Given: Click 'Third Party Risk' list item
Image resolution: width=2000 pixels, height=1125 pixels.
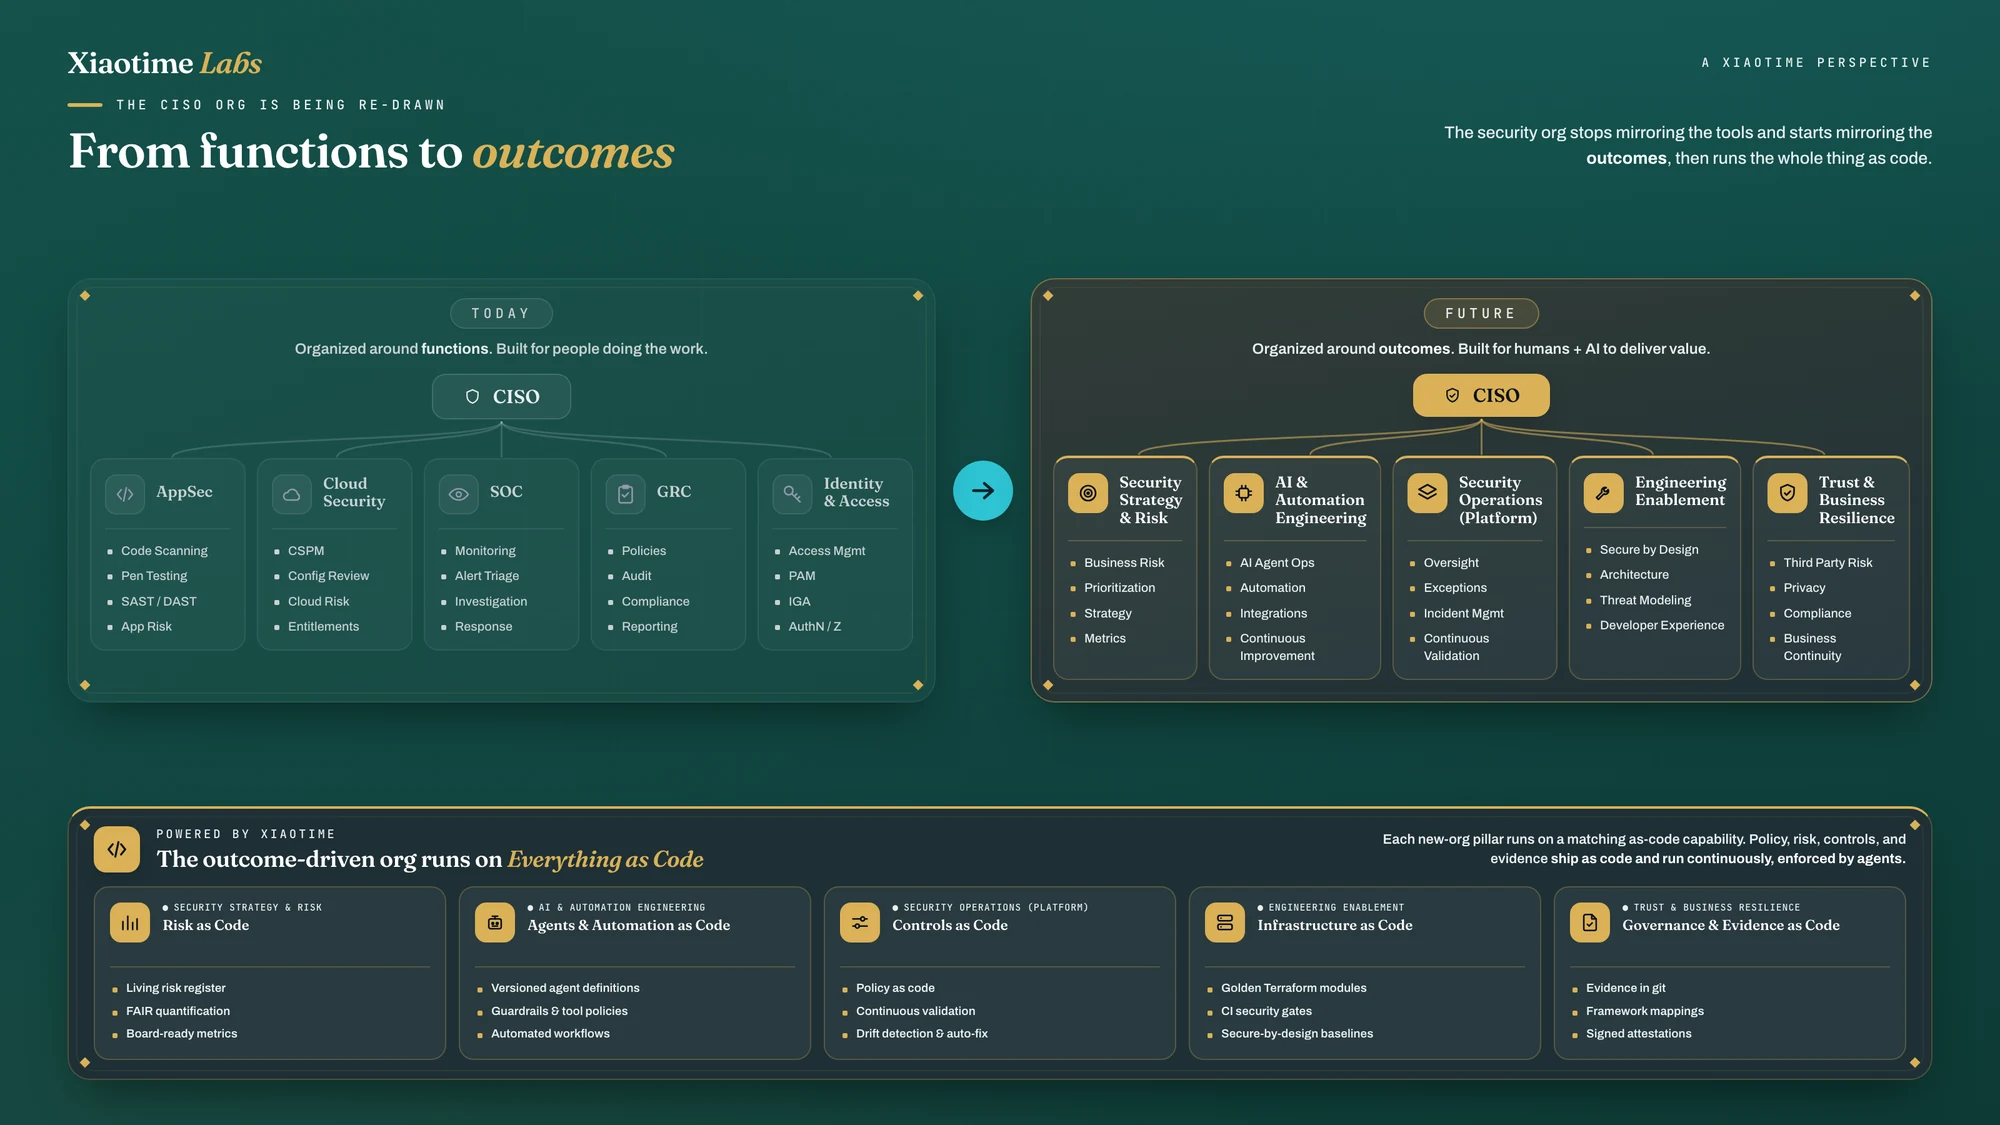Looking at the screenshot, I should click(x=1828, y=563).
